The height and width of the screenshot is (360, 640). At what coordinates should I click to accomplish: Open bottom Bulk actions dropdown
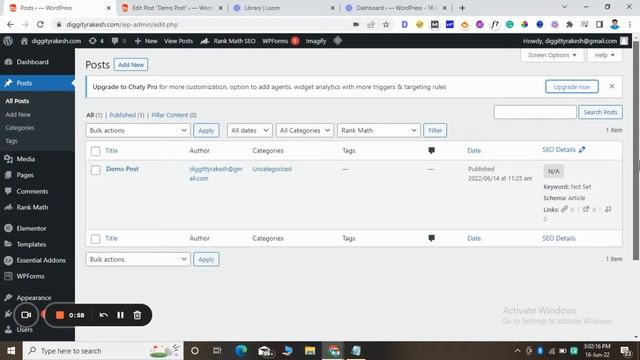click(x=138, y=259)
